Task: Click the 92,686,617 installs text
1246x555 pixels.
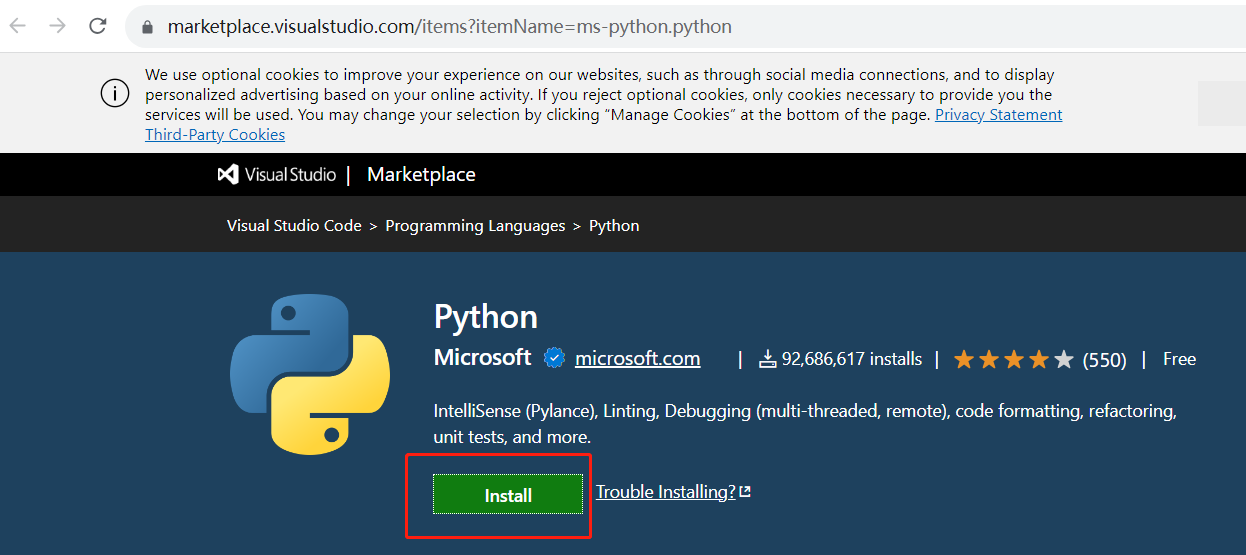Action: [852, 358]
